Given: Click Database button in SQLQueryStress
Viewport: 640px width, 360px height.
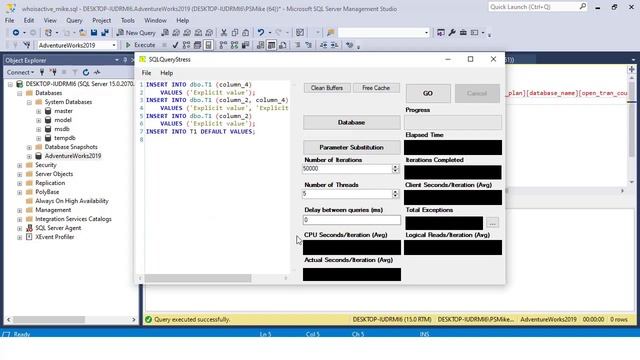Looking at the screenshot, I should (x=351, y=122).
